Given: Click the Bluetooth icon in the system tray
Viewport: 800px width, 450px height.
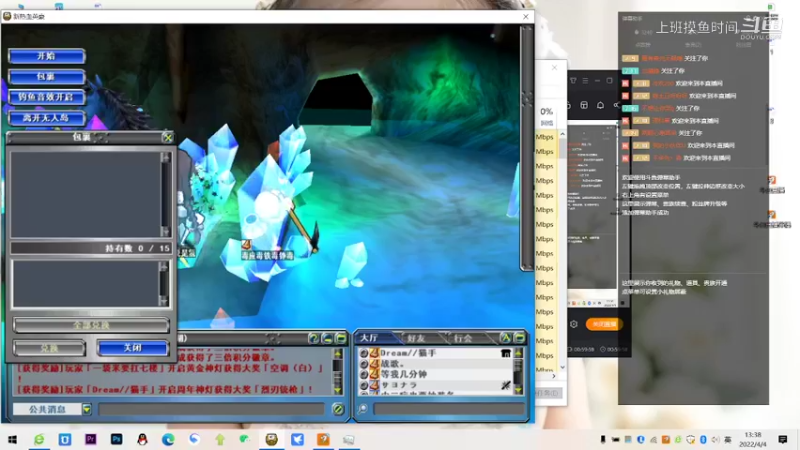Looking at the screenshot, I should coord(703,439).
